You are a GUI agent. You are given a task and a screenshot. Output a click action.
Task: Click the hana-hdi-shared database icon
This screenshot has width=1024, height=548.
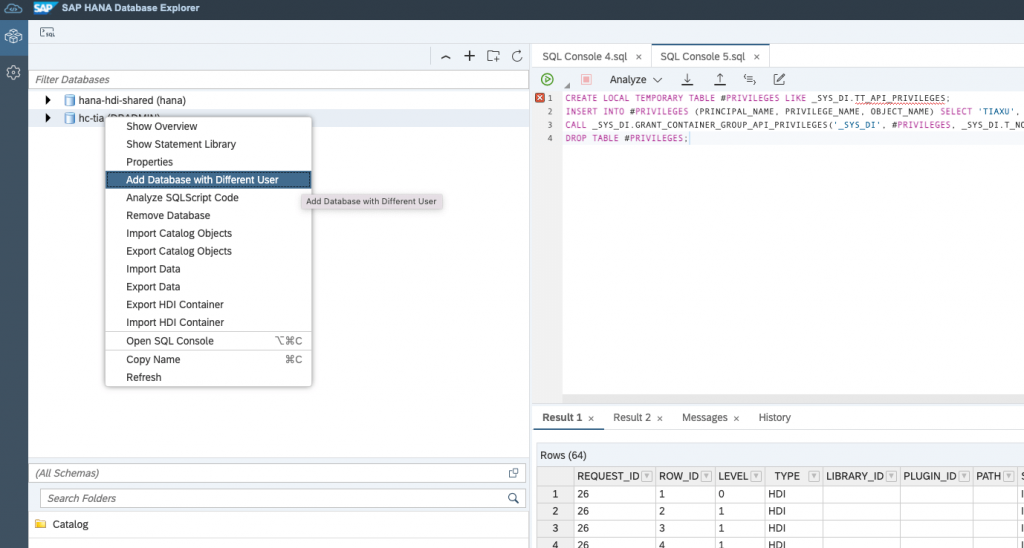coord(69,100)
